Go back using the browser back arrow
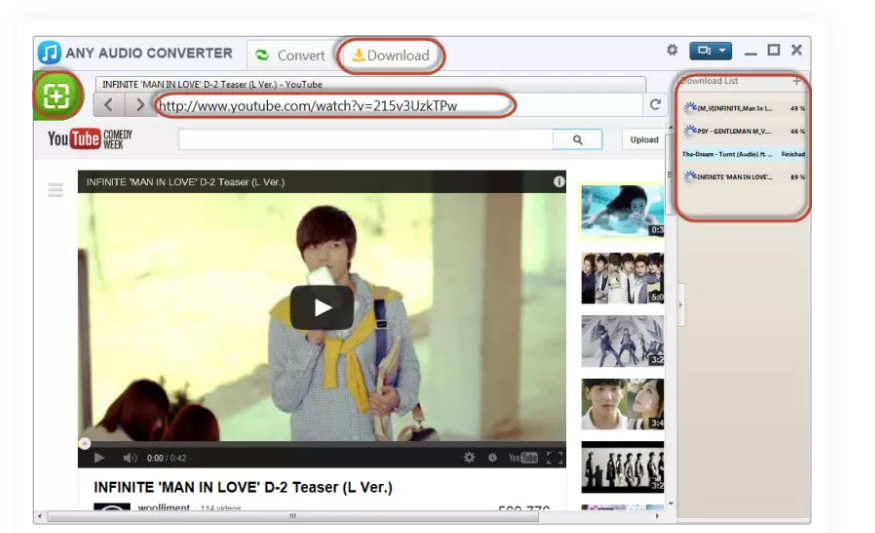 (x=110, y=105)
